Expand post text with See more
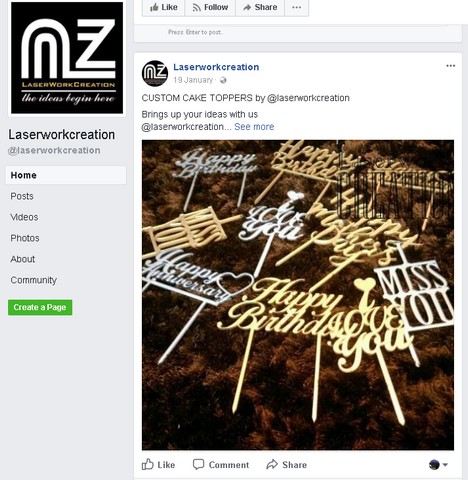Viewport: 468px width, 480px height. coord(254,127)
